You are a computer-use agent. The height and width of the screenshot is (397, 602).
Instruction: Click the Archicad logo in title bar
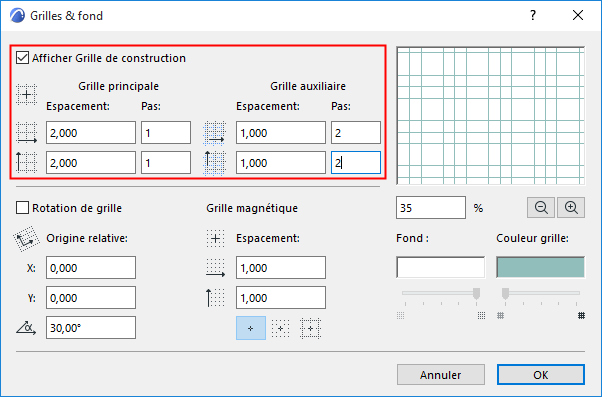click(17, 16)
